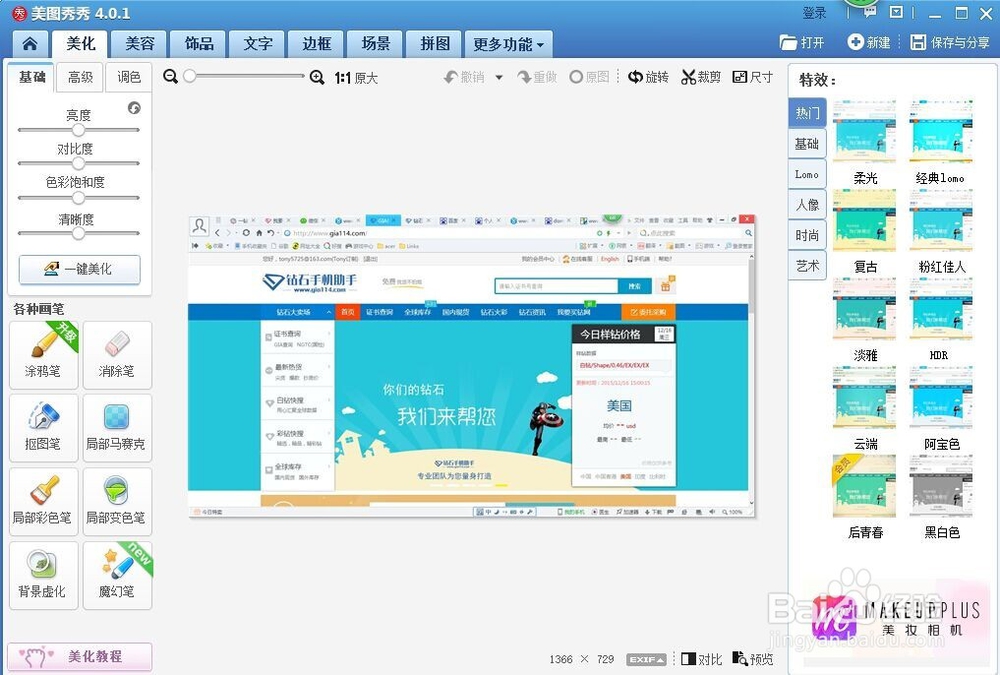Select the 调色 adjustments sub-tab

[x=129, y=77]
